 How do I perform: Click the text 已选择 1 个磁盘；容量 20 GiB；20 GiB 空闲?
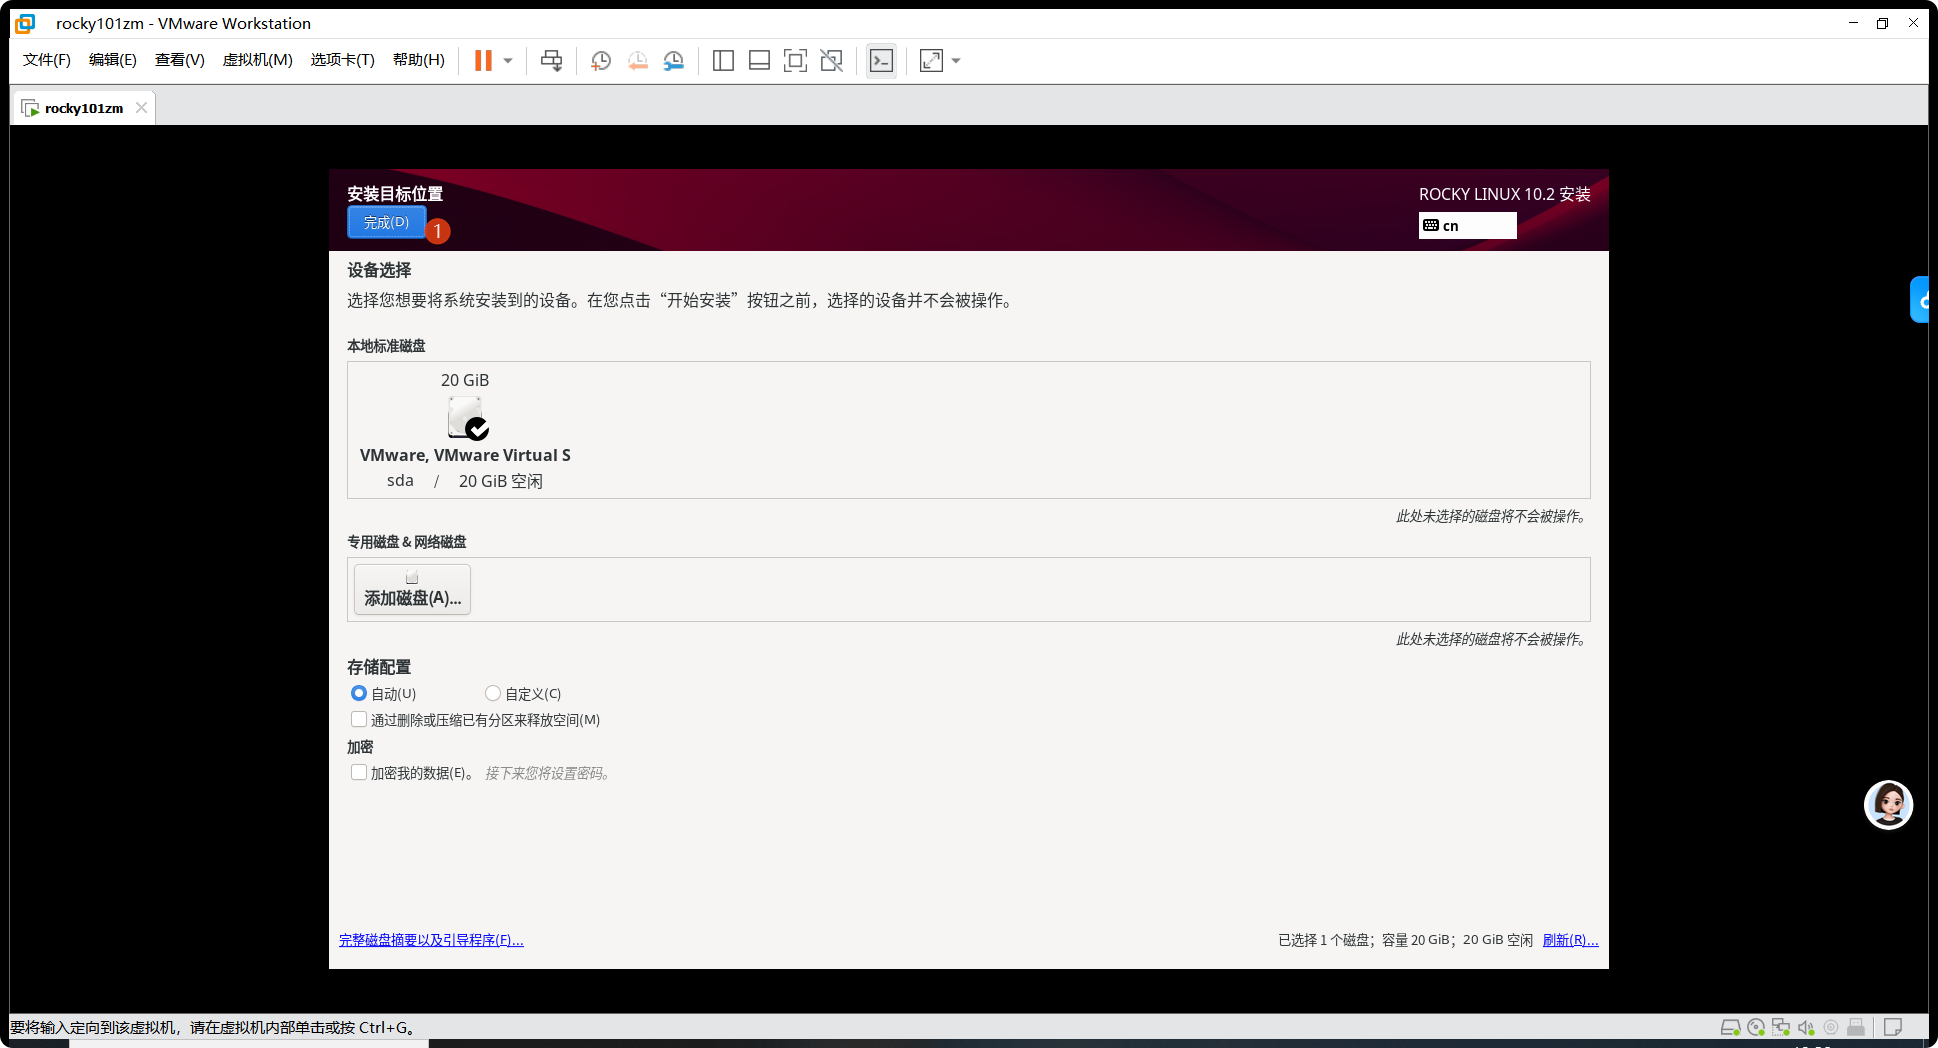point(1405,940)
